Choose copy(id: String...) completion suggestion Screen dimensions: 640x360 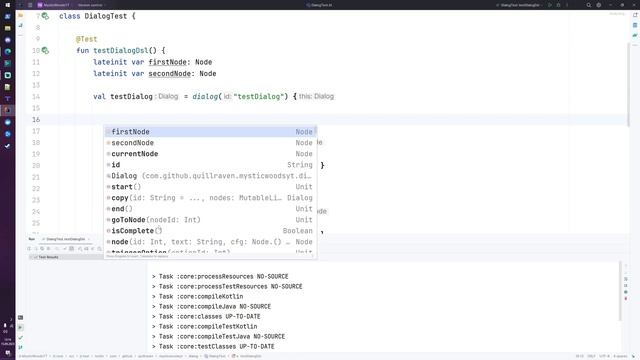pos(210,198)
